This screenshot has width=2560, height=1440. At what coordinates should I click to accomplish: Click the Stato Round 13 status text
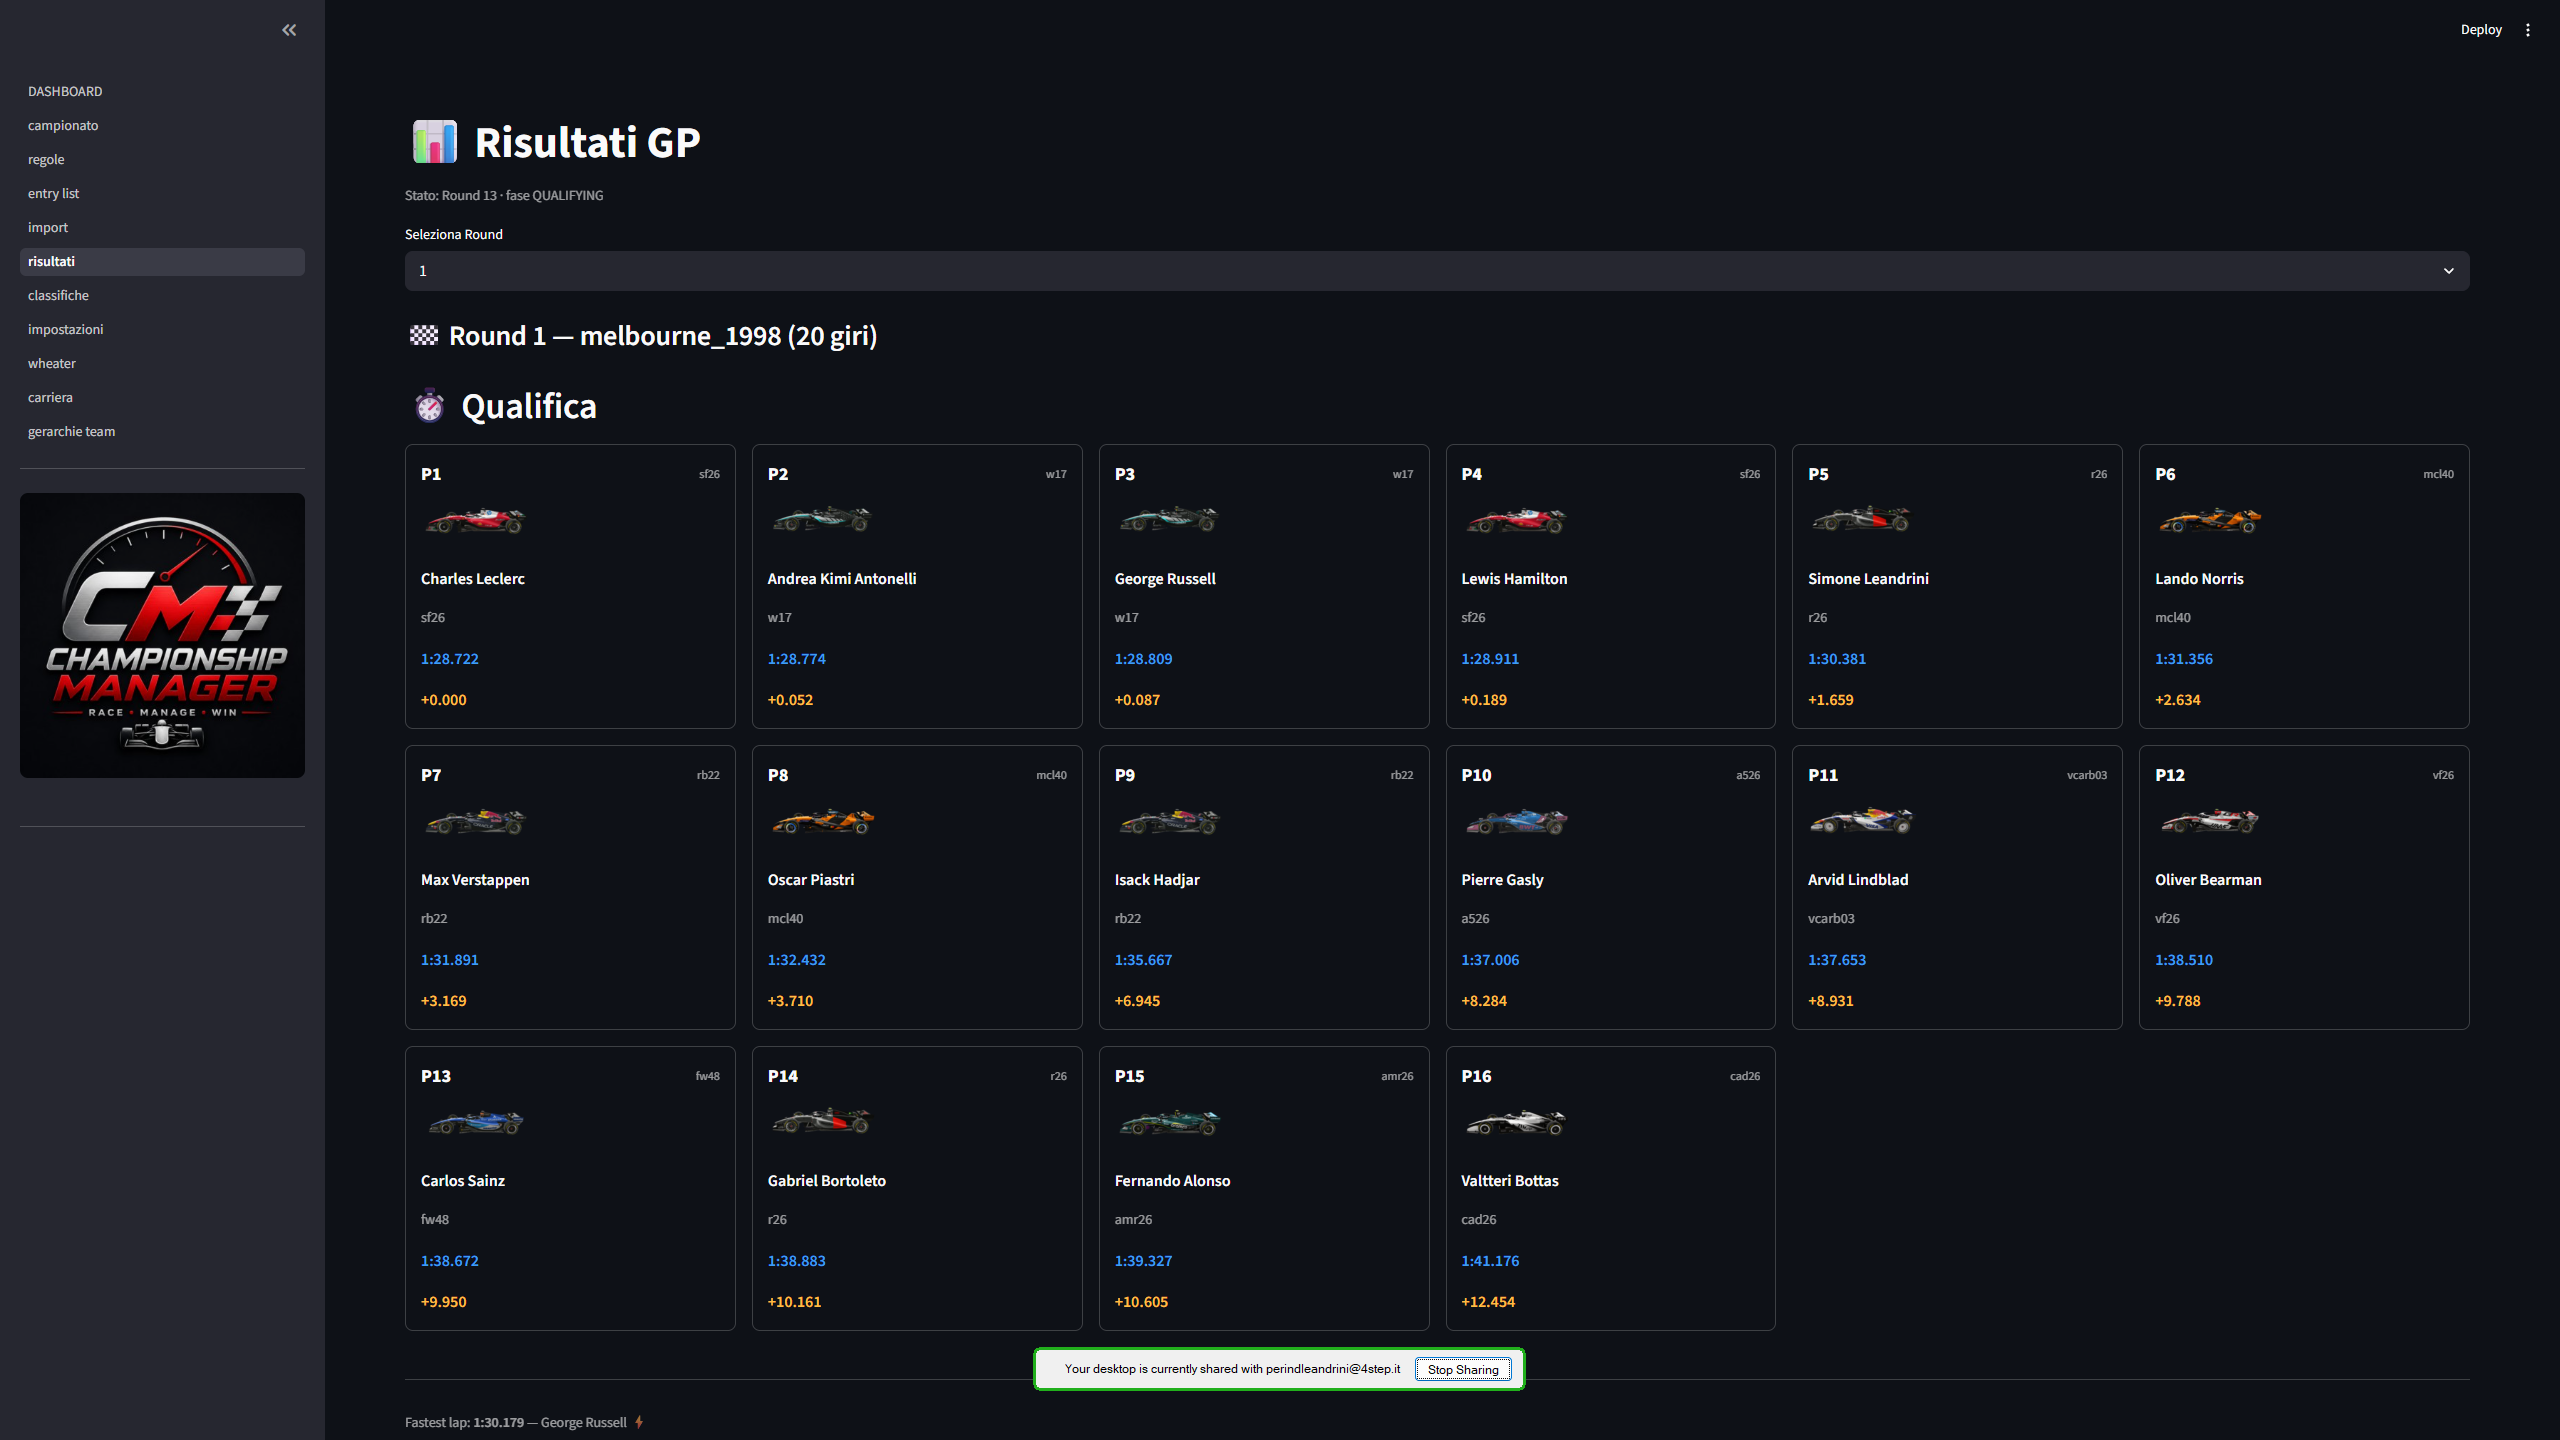[504, 196]
